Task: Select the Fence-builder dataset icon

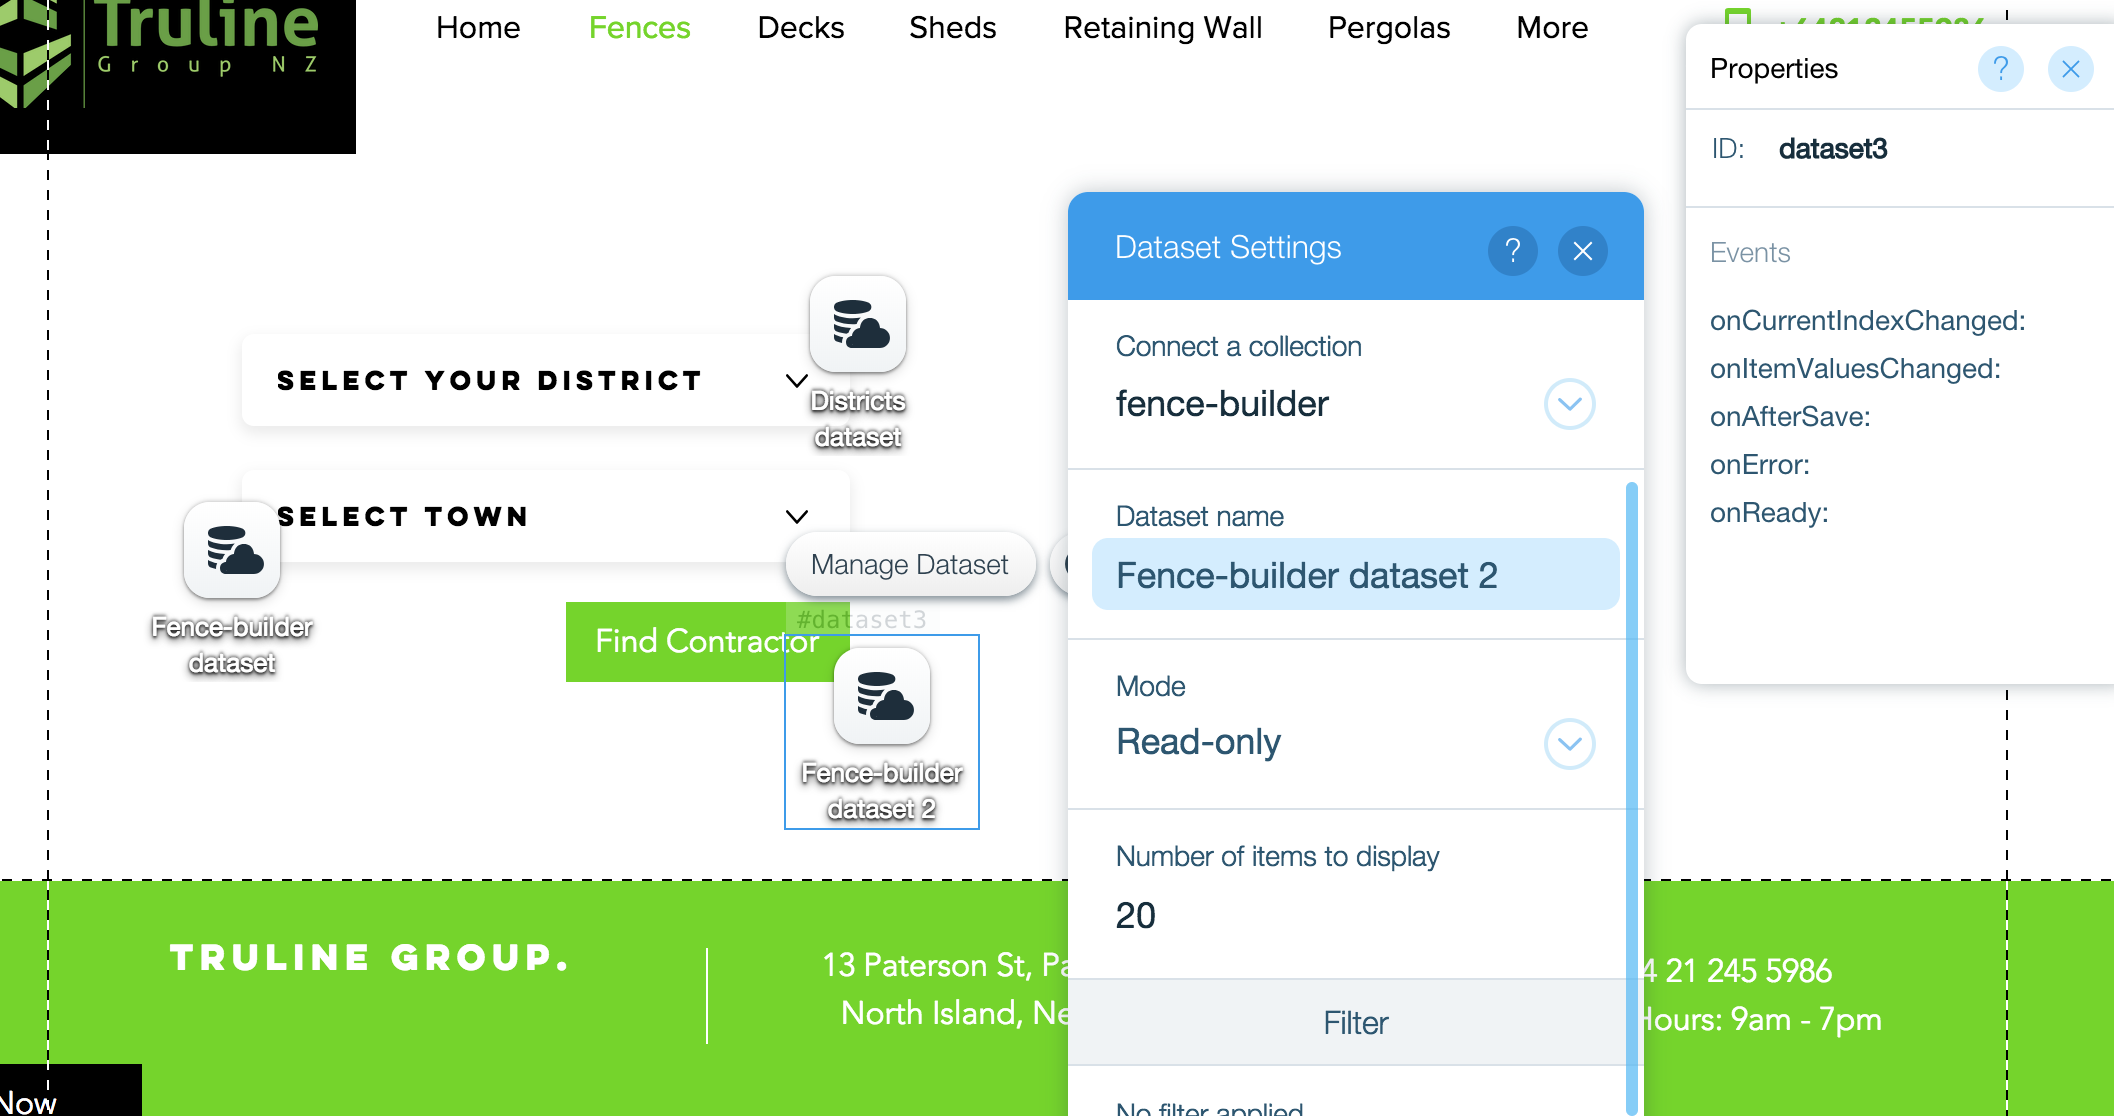Action: (232, 550)
